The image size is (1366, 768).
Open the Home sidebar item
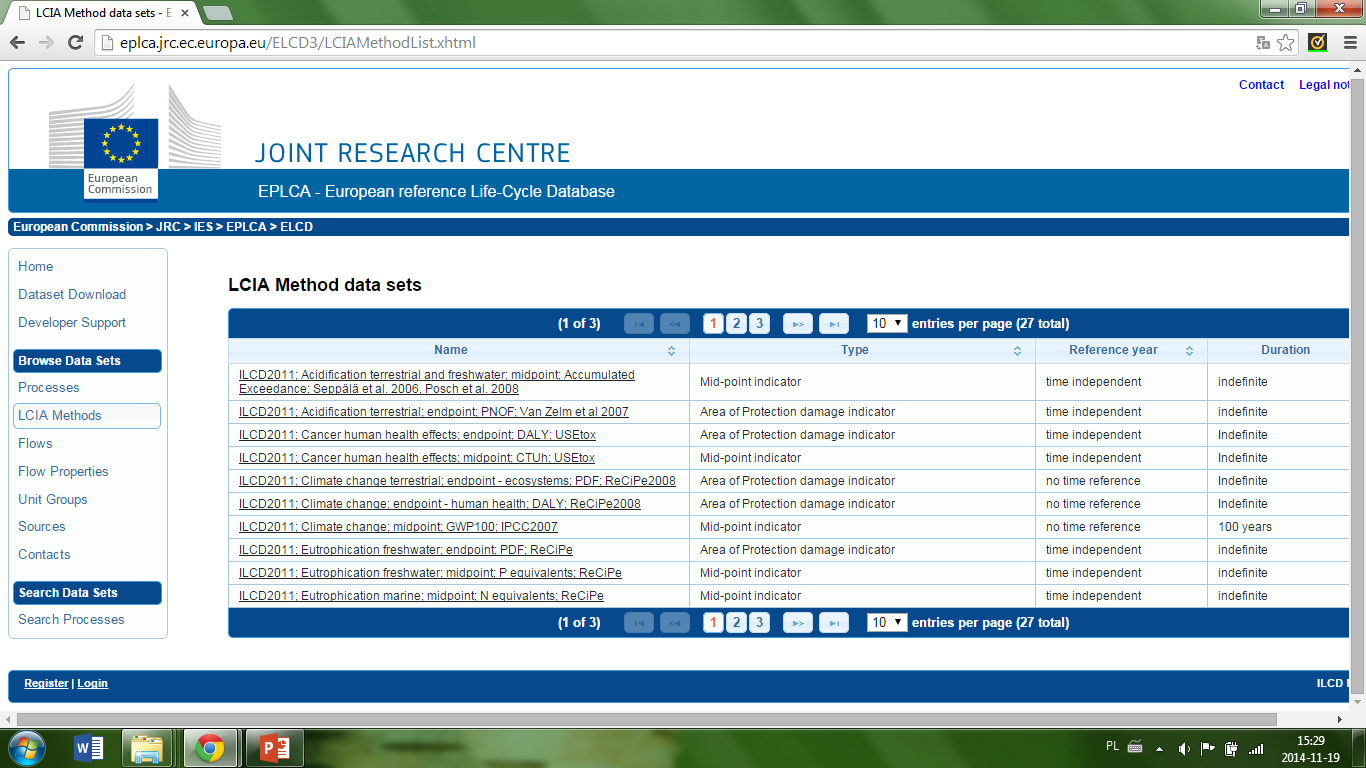click(x=35, y=266)
